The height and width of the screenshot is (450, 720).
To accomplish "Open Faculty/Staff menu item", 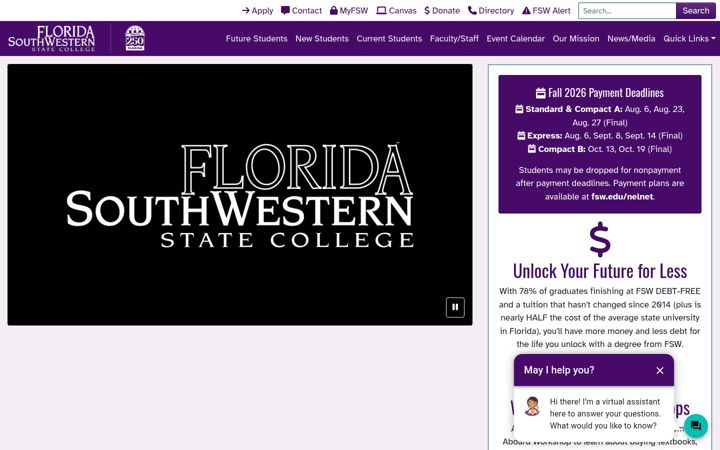I will (454, 39).
